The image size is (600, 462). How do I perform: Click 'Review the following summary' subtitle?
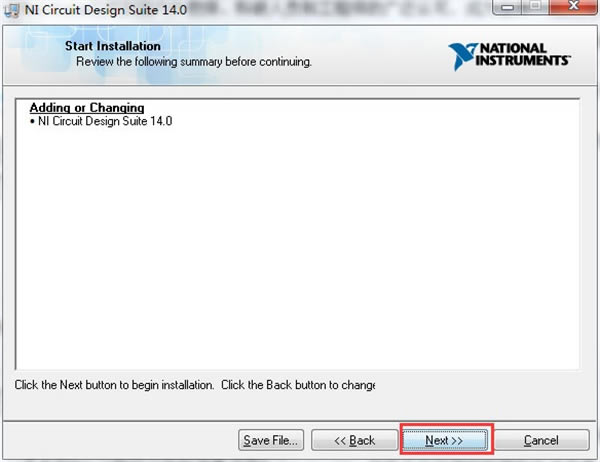point(194,61)
